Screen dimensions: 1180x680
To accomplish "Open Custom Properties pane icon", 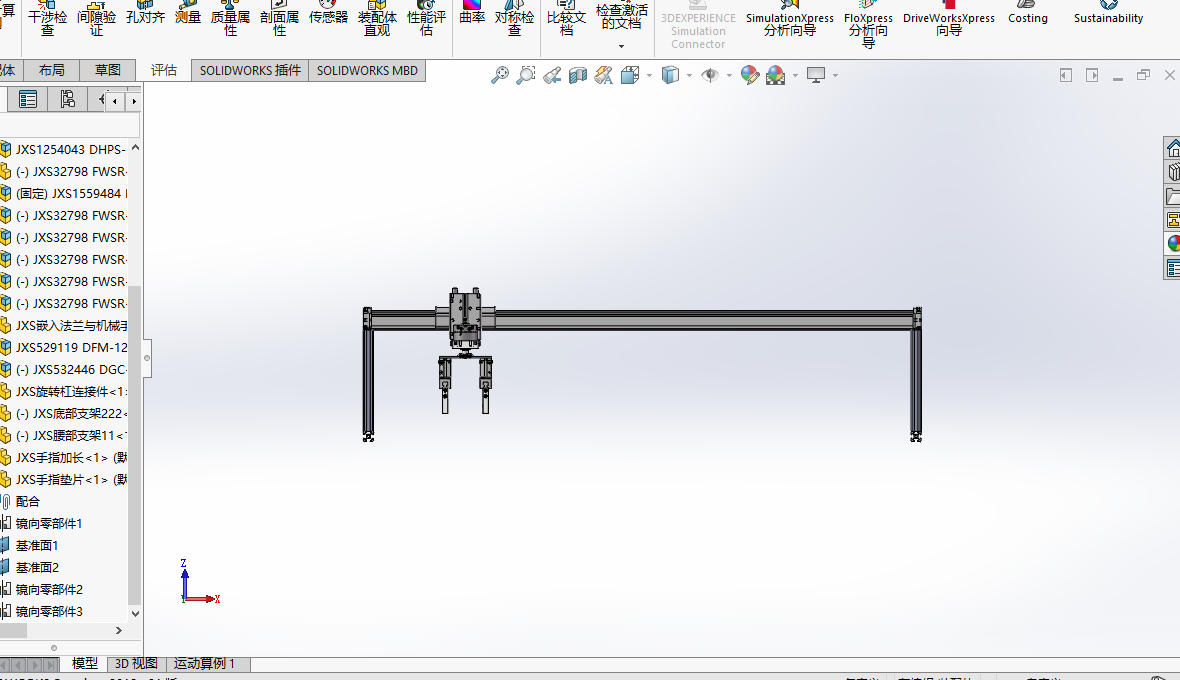I will pos(1172,268).
